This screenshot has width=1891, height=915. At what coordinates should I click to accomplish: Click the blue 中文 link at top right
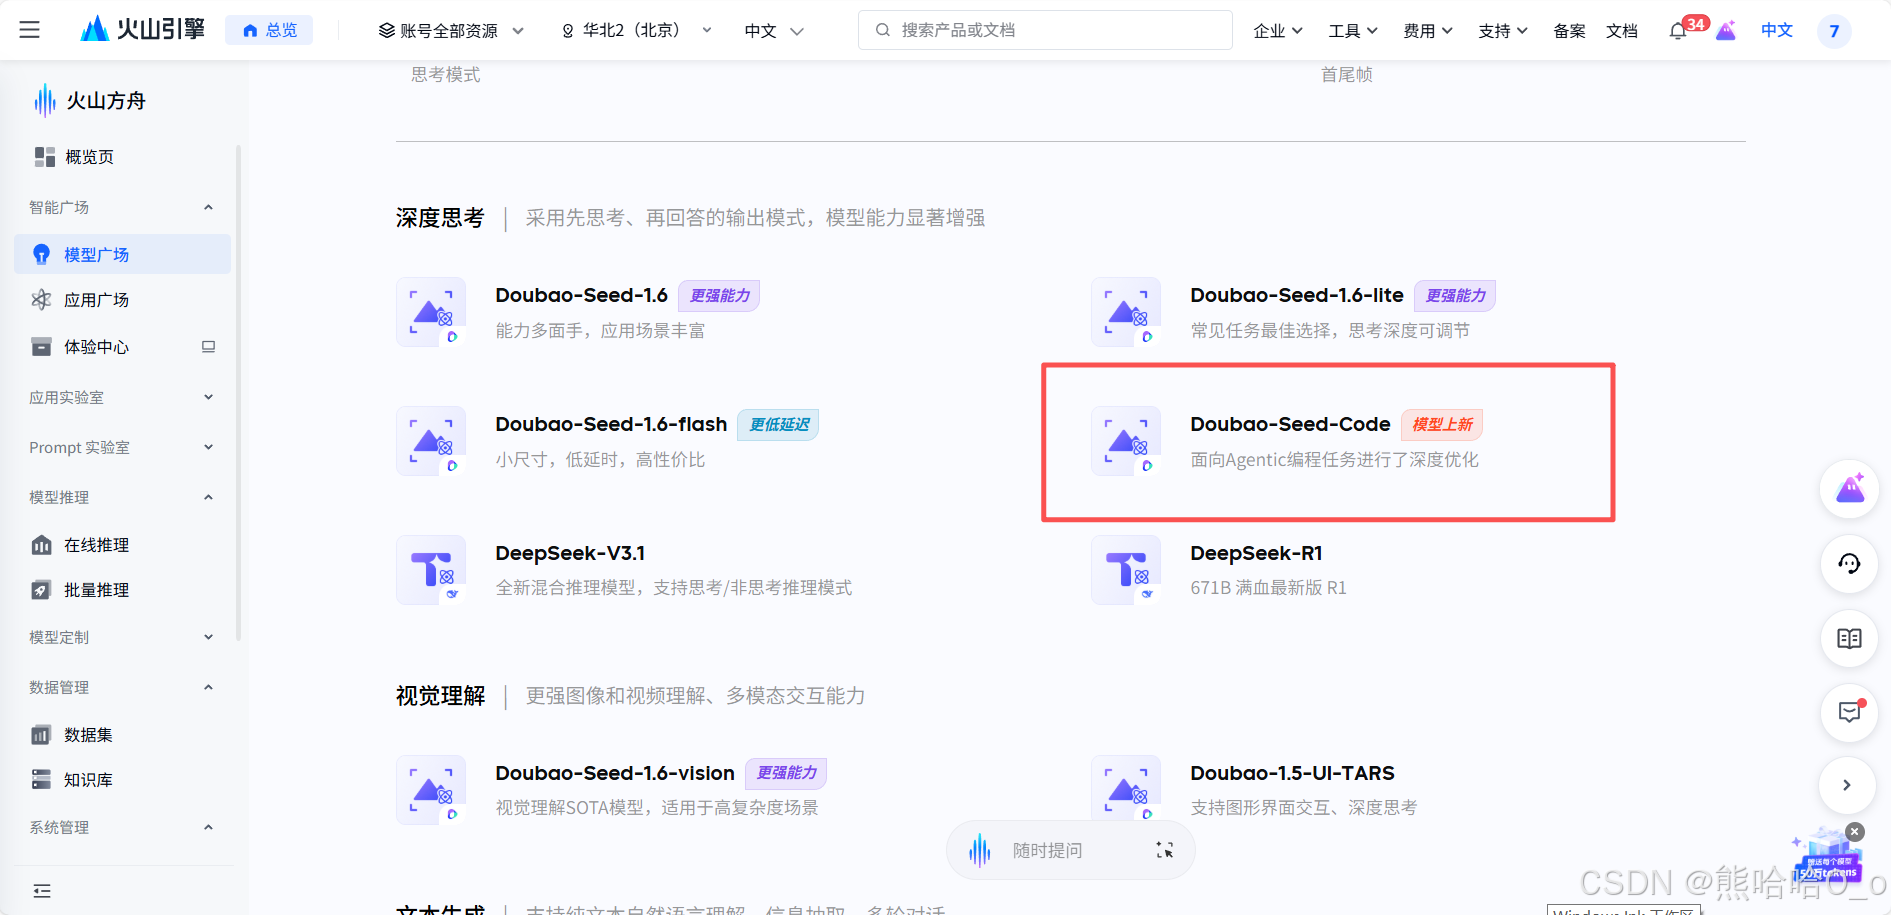pyautogui.click(x=1777, y=30)
